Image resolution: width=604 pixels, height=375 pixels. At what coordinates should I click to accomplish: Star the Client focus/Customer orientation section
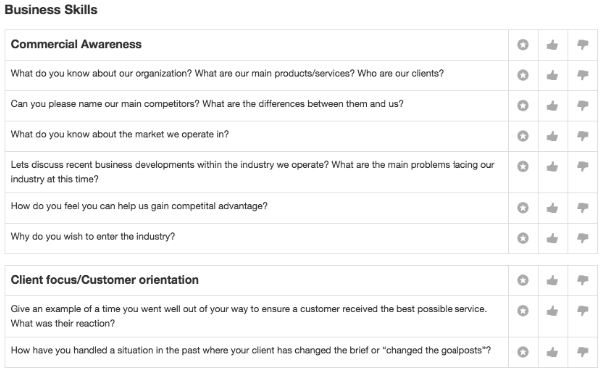click(523, 280)
